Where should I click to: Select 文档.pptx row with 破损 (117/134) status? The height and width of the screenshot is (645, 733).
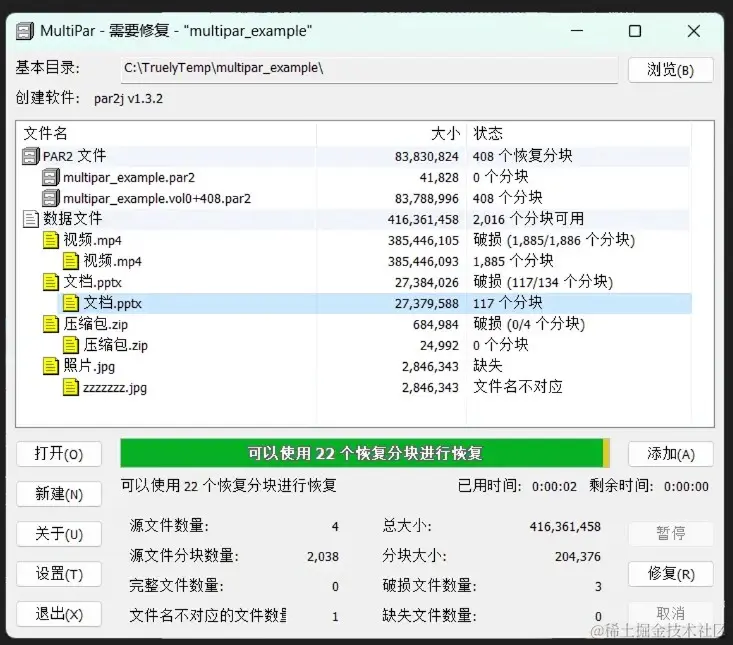tap(356, 282)
